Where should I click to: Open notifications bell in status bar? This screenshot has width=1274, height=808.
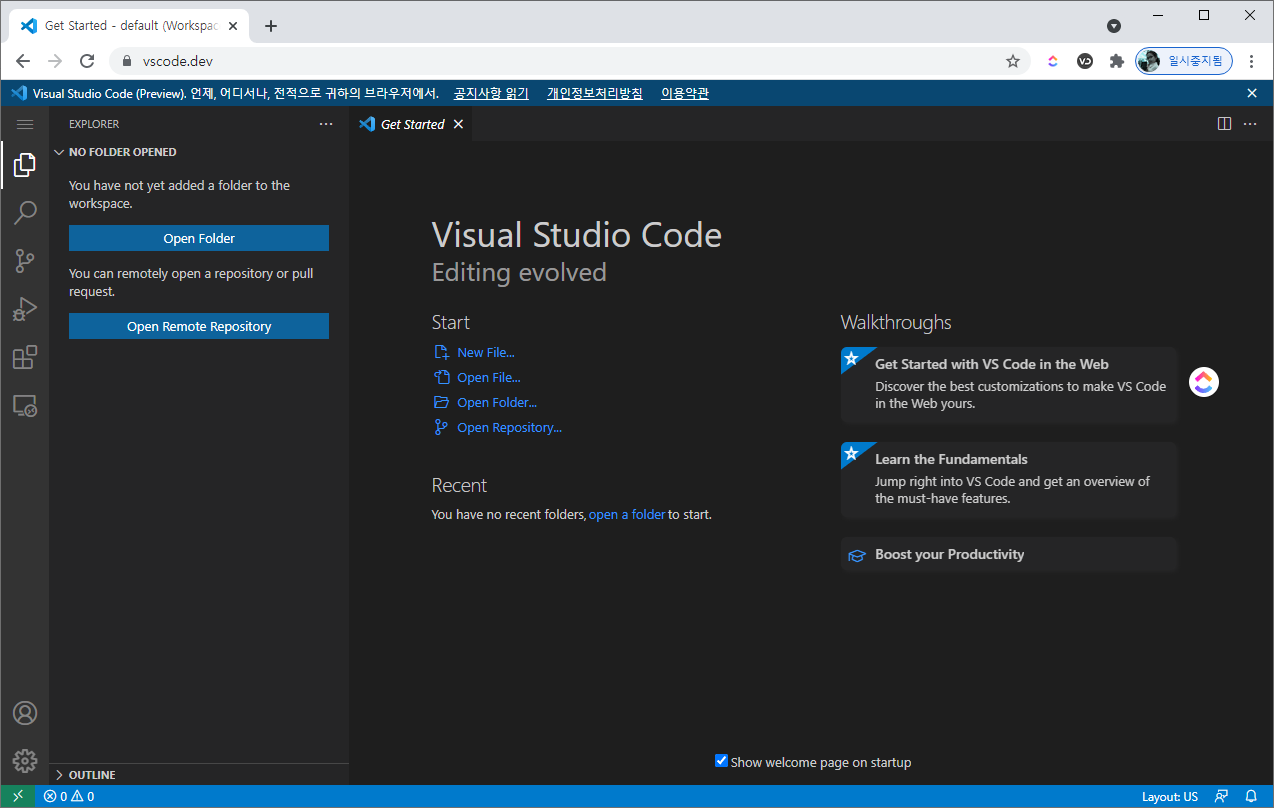(1251, 797)
